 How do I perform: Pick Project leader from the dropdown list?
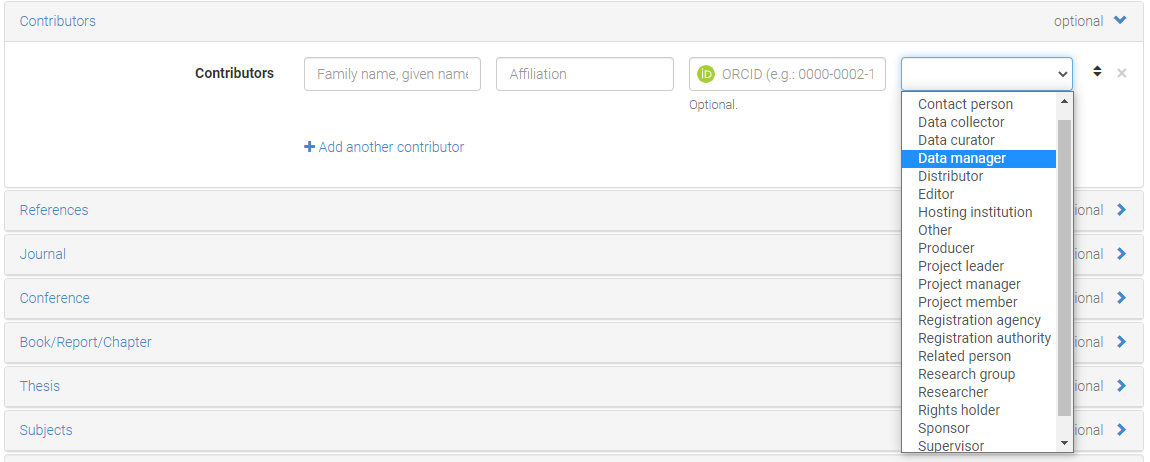pyautogui.click(x=961, y=266)
